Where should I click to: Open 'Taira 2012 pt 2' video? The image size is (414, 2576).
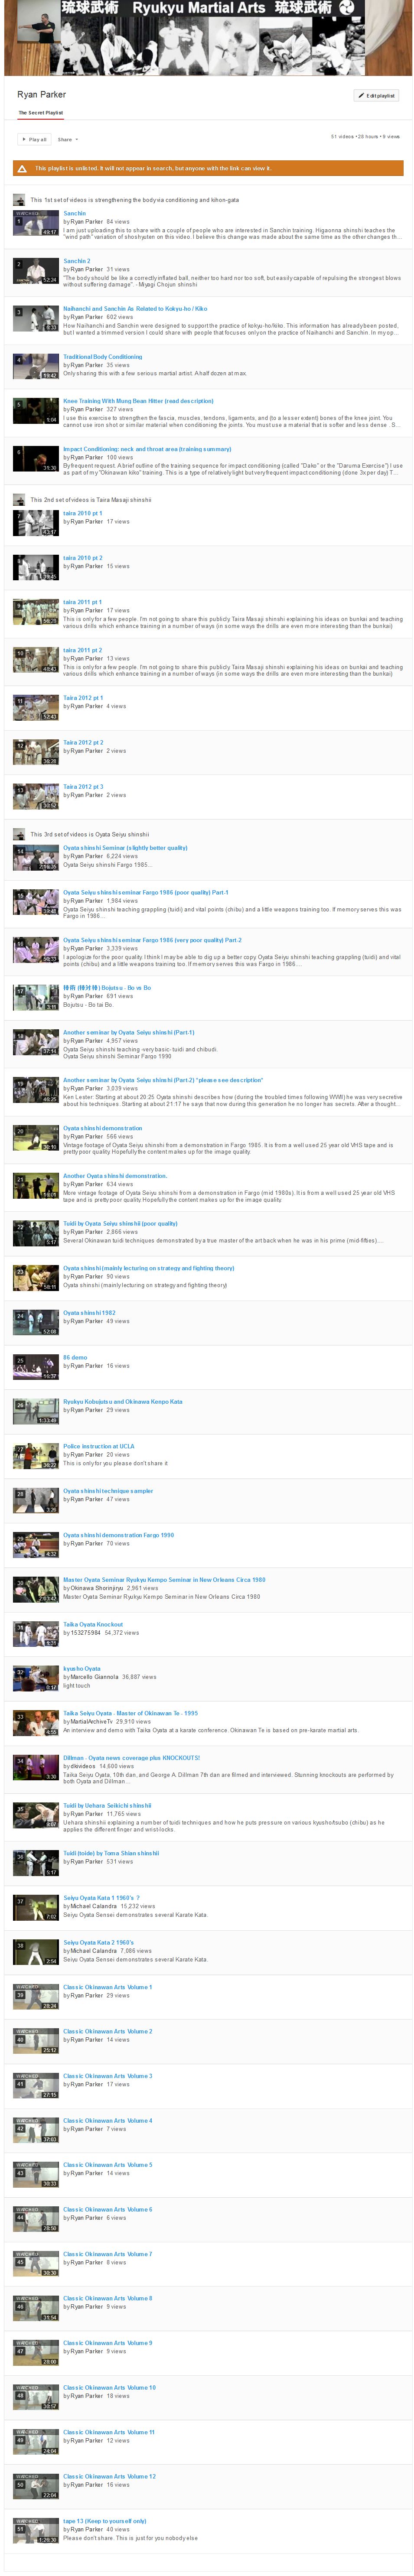83,742
